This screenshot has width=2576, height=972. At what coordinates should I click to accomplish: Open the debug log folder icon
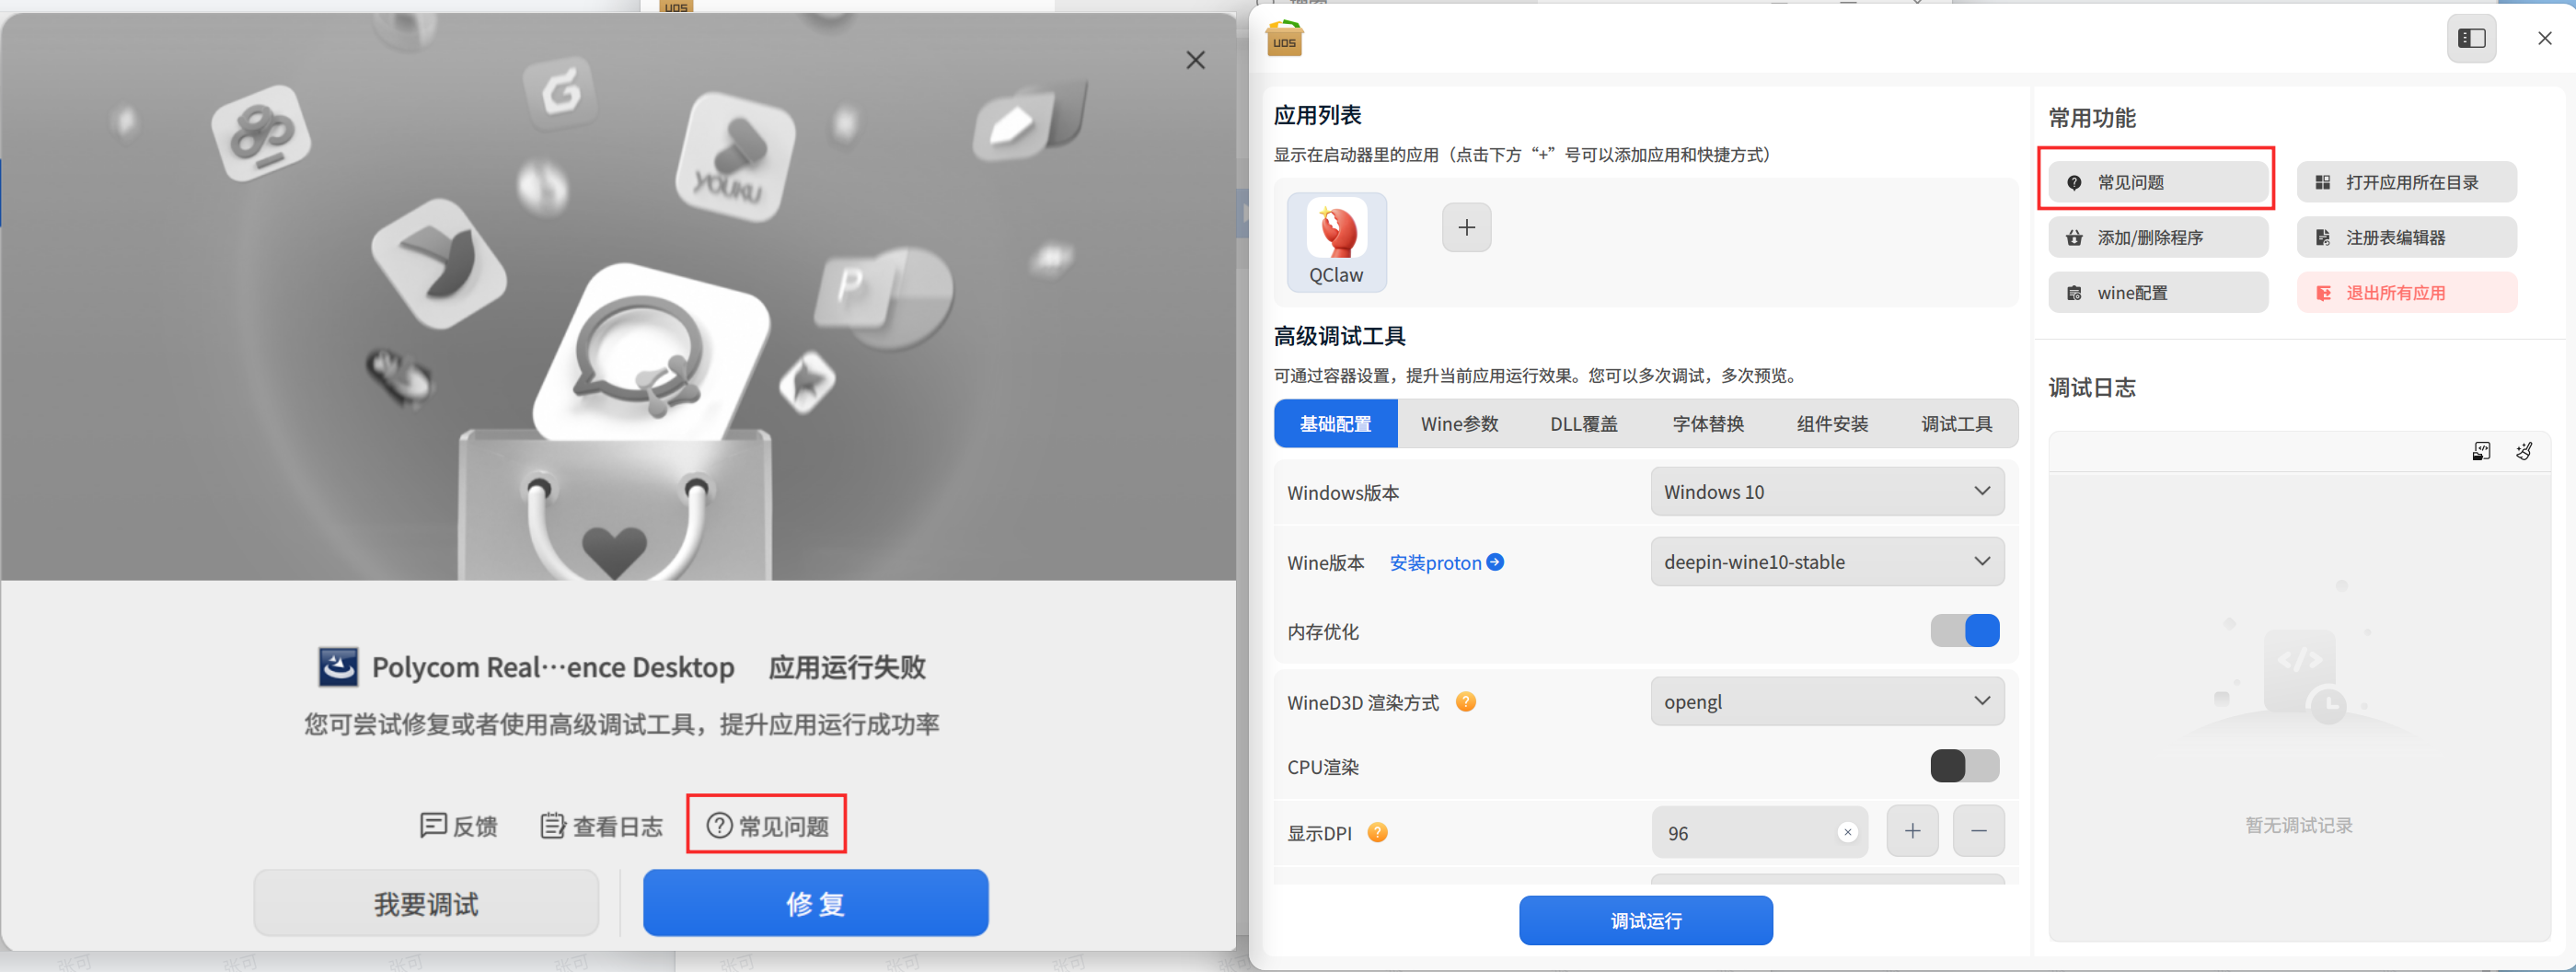[2481, 451]
